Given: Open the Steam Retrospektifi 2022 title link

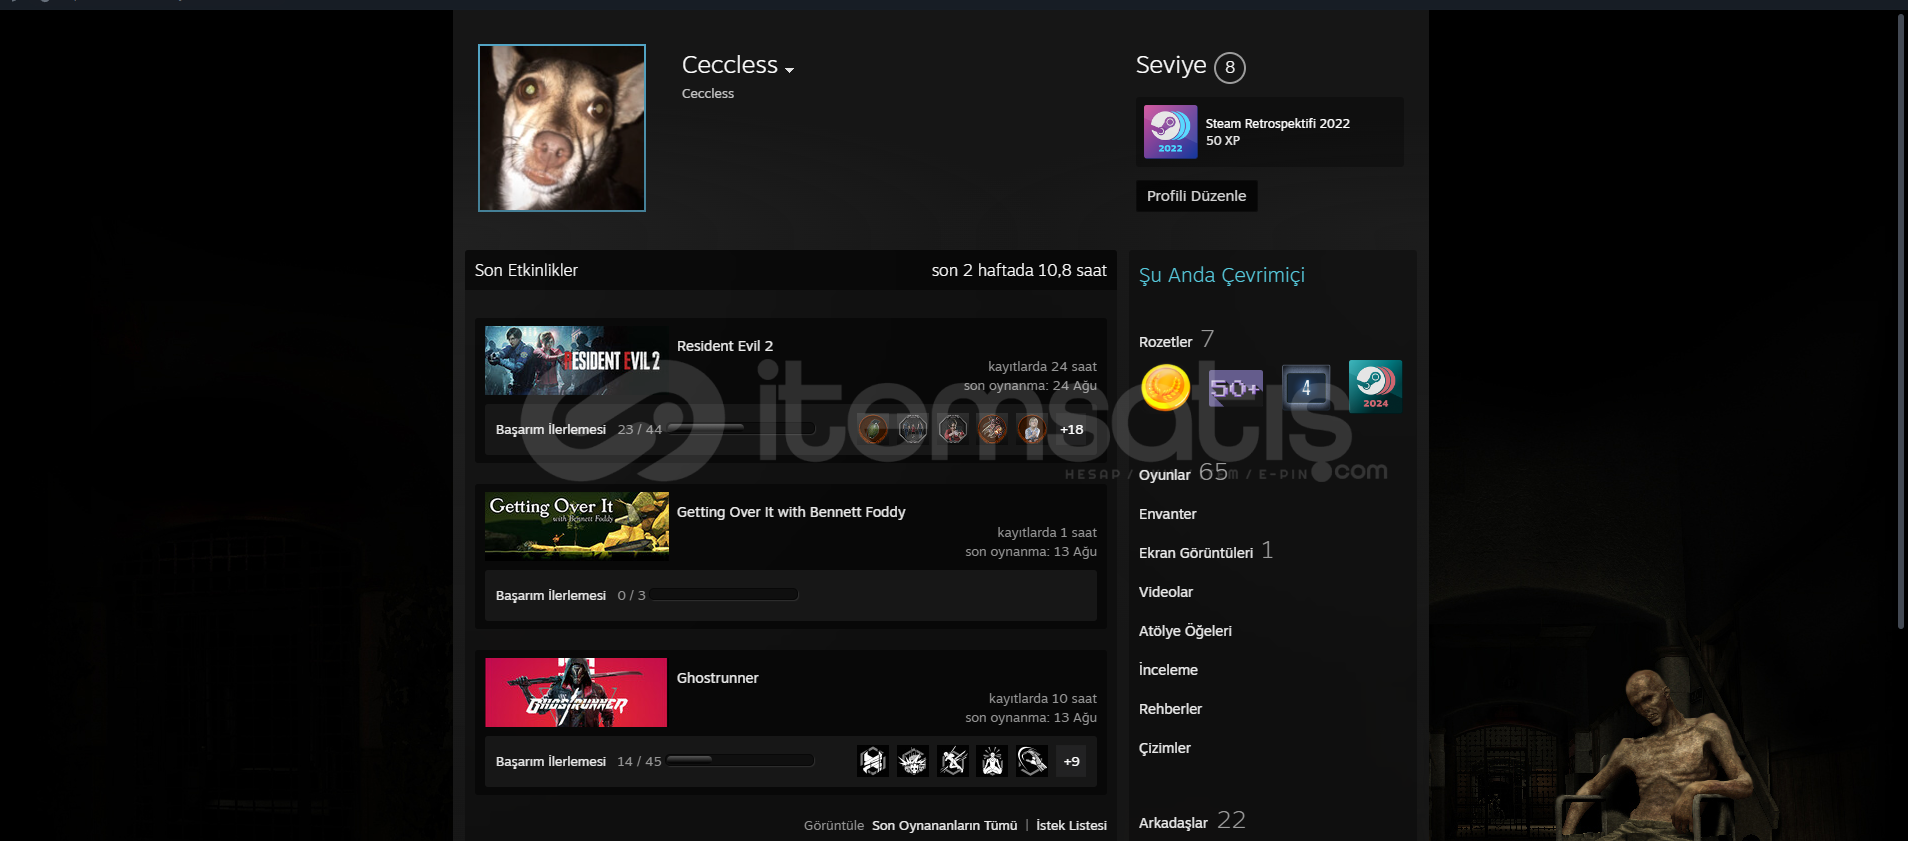Looking at the screenshot, I should [x=1277, y=123].
